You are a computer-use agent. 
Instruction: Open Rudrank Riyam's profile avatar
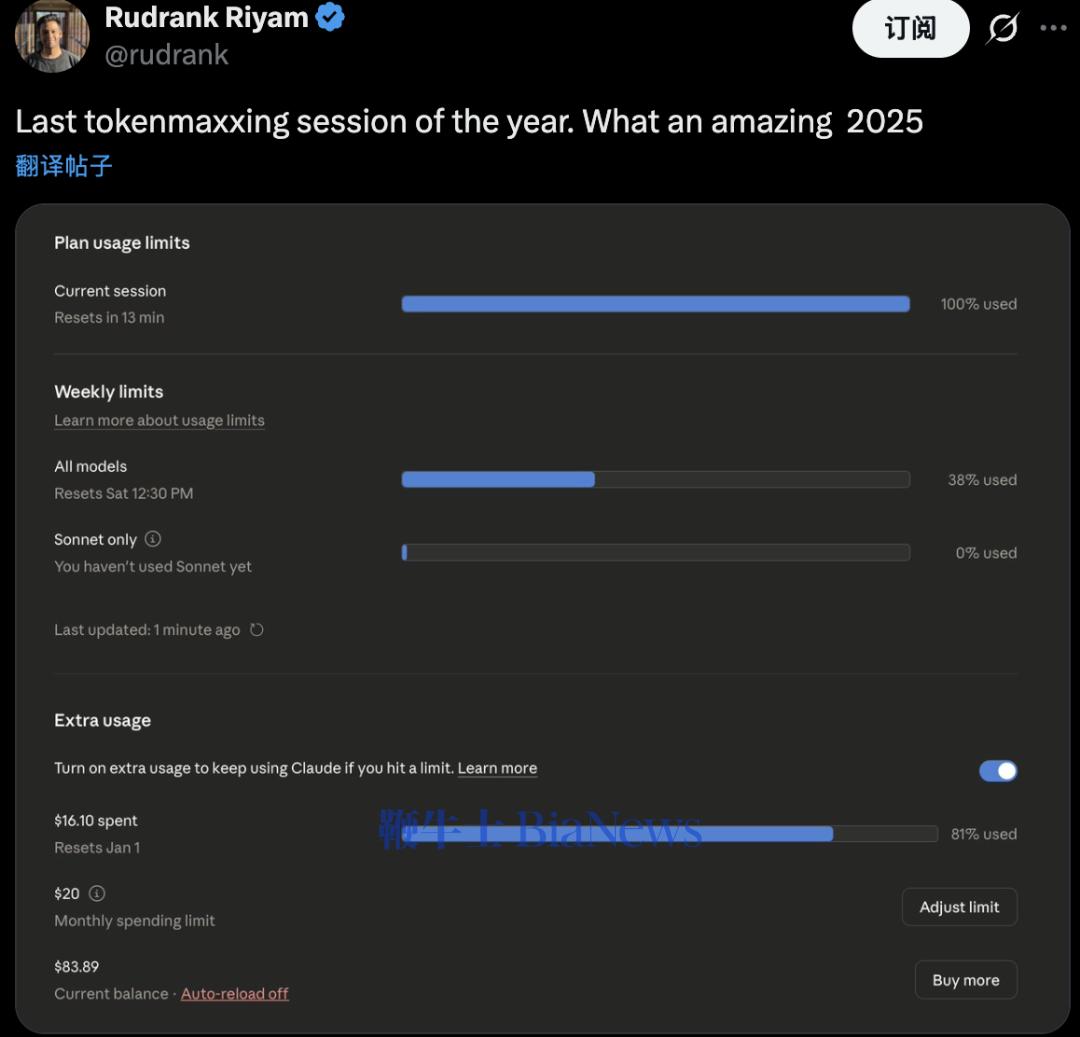click(x=52, y=35)
